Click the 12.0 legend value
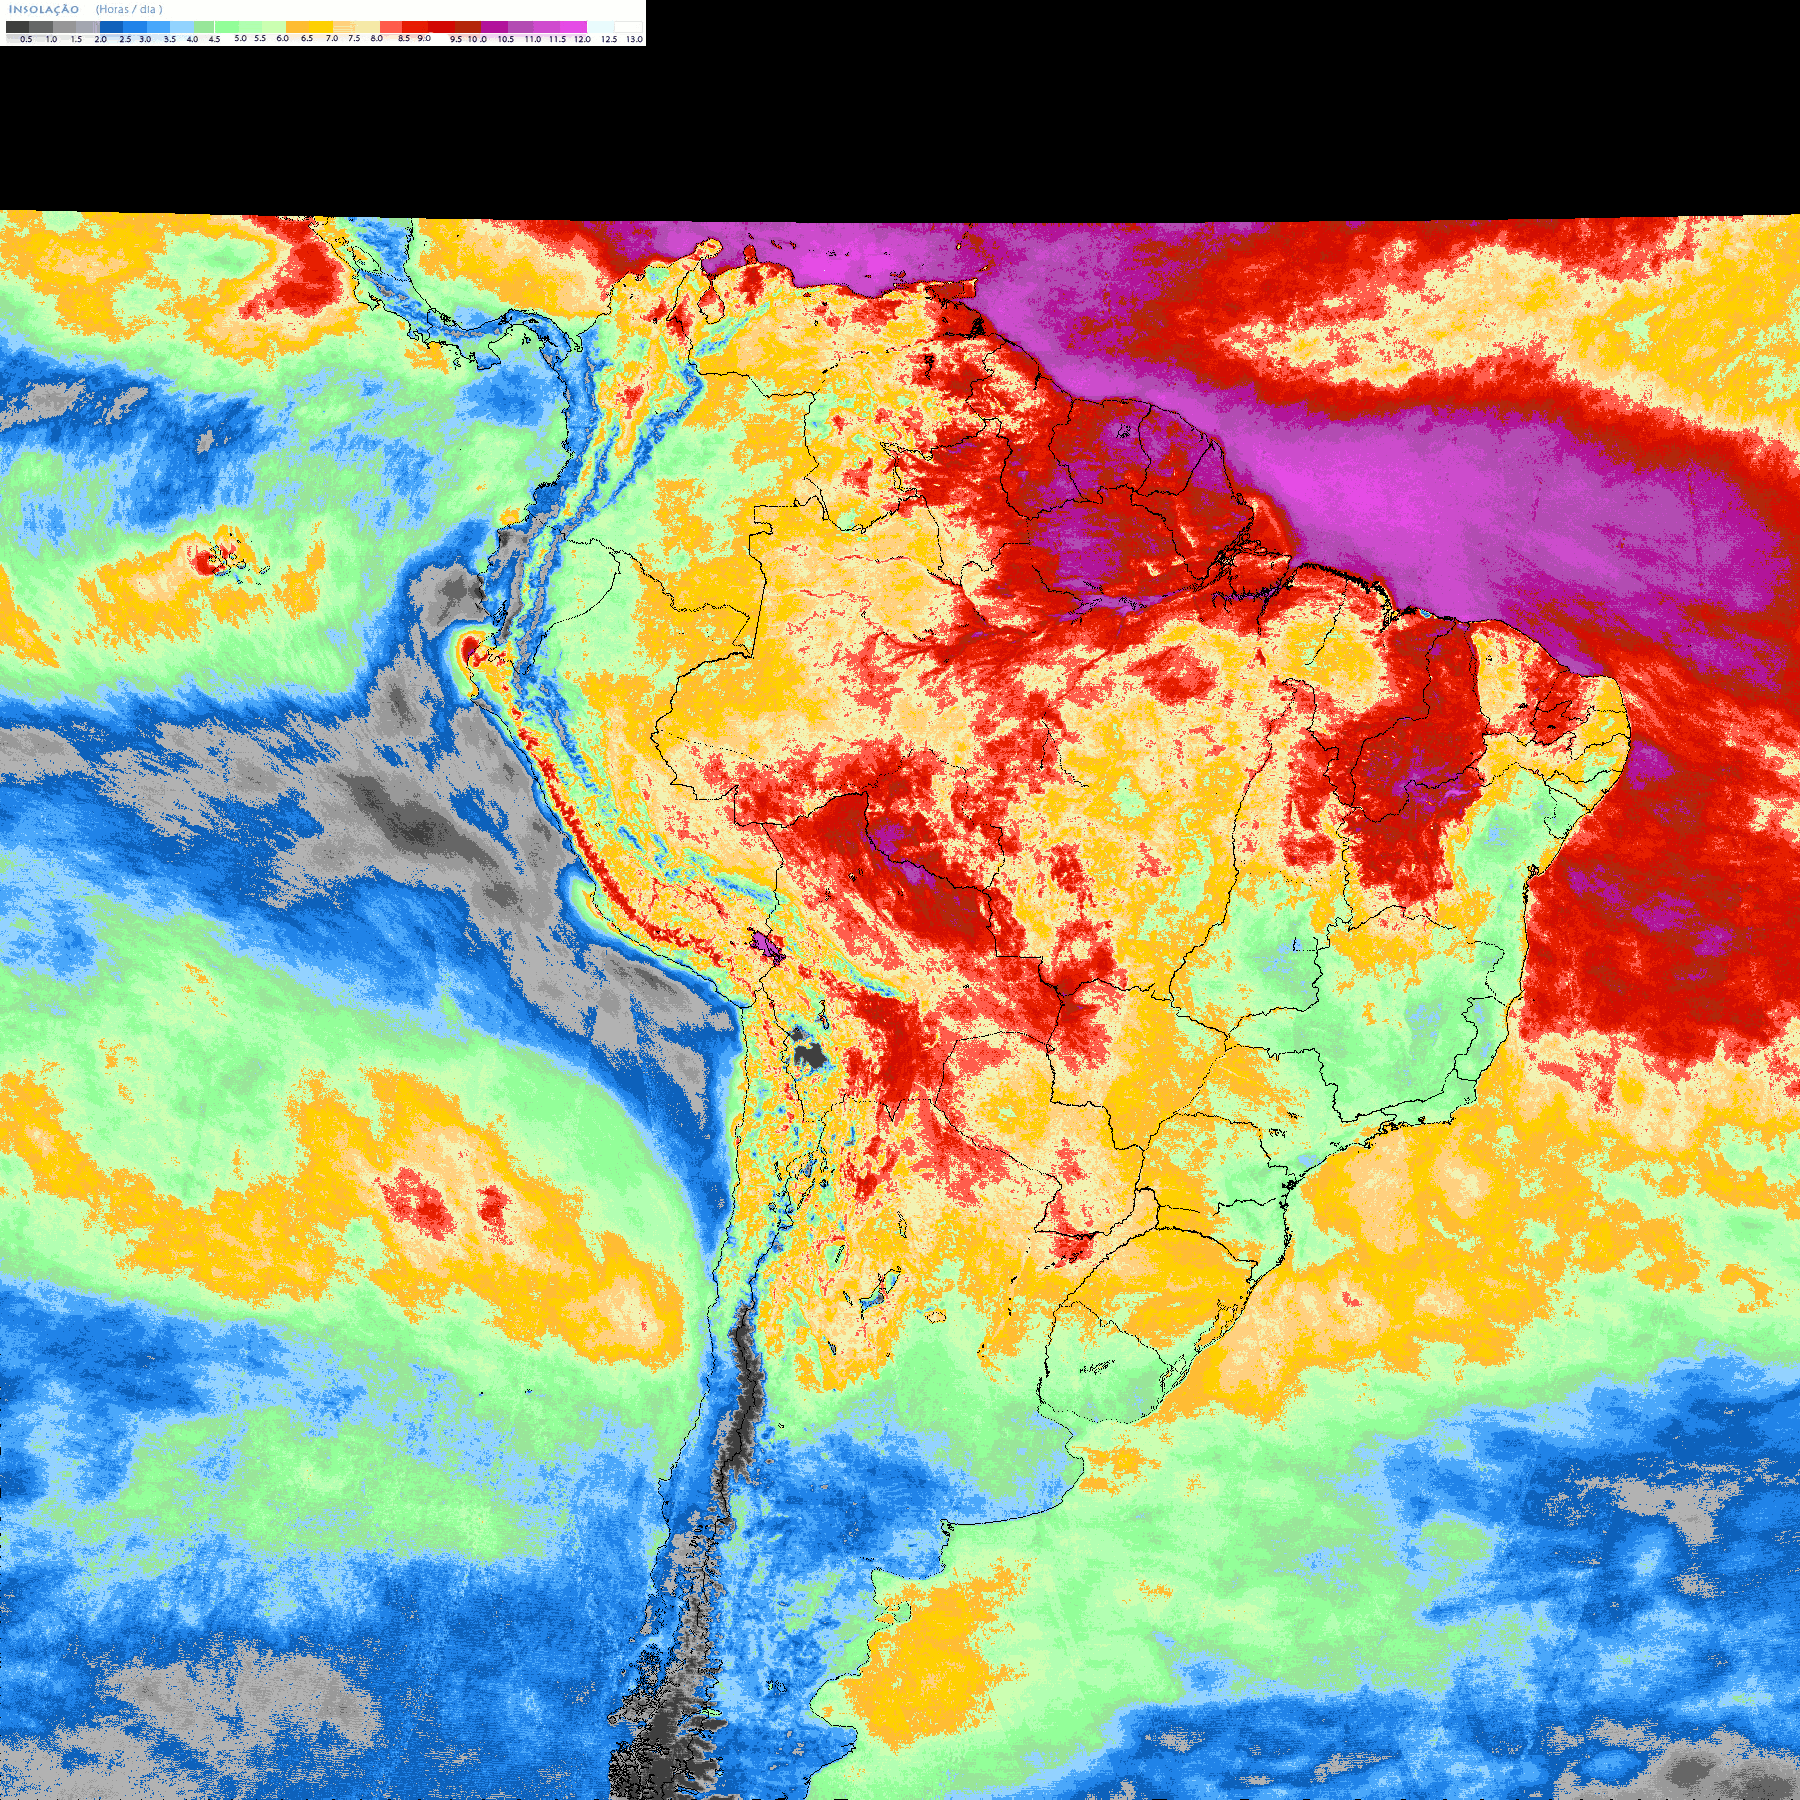The width and height of the screenshot is (1800, 1800). [582, 39]
